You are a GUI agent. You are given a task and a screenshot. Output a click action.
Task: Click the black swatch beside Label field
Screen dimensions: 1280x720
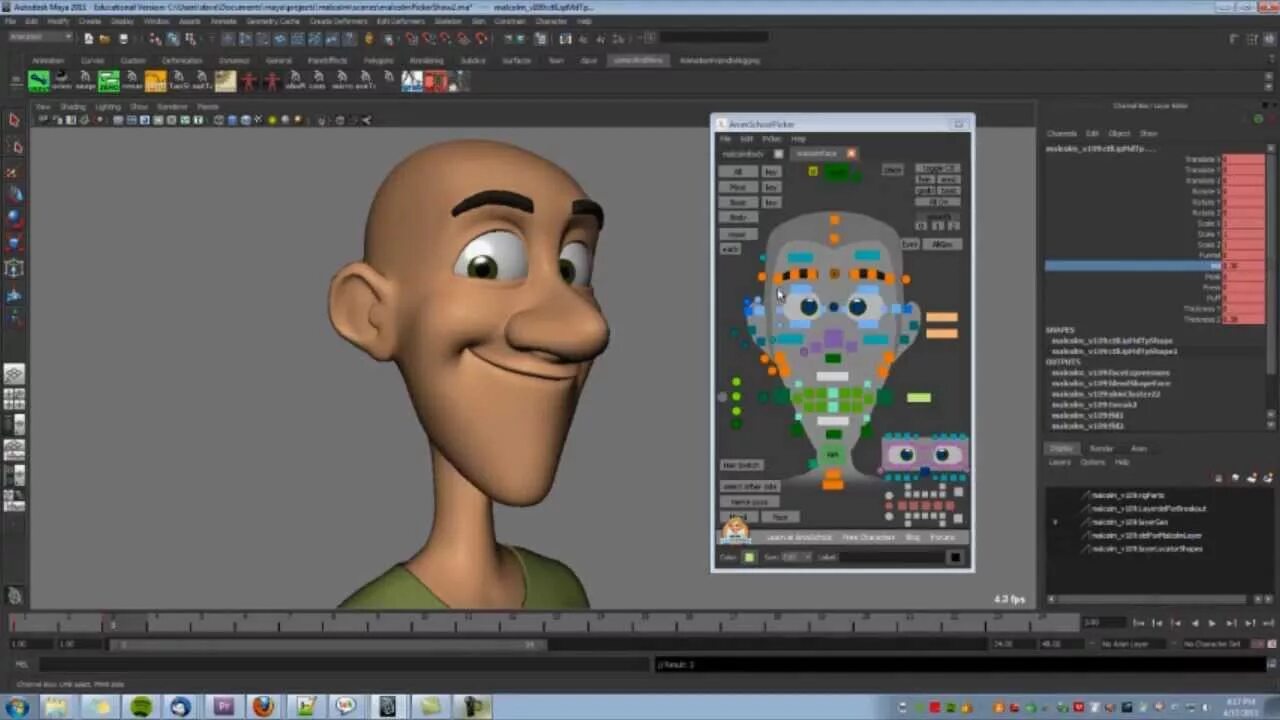click(955, 557)
